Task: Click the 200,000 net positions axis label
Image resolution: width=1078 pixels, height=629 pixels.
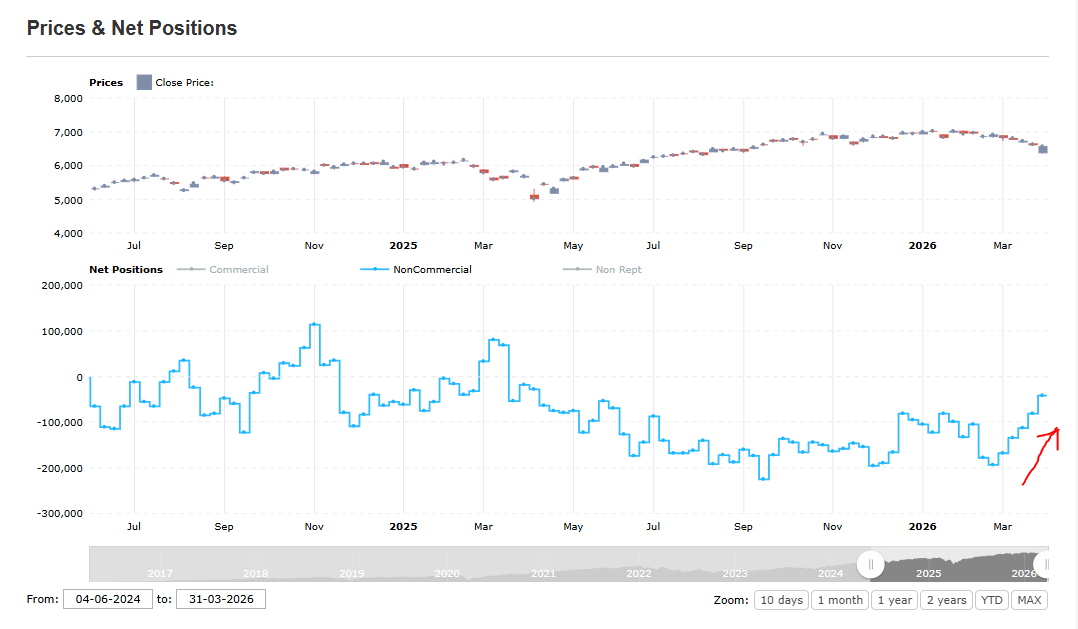Action: pos(62,285)
